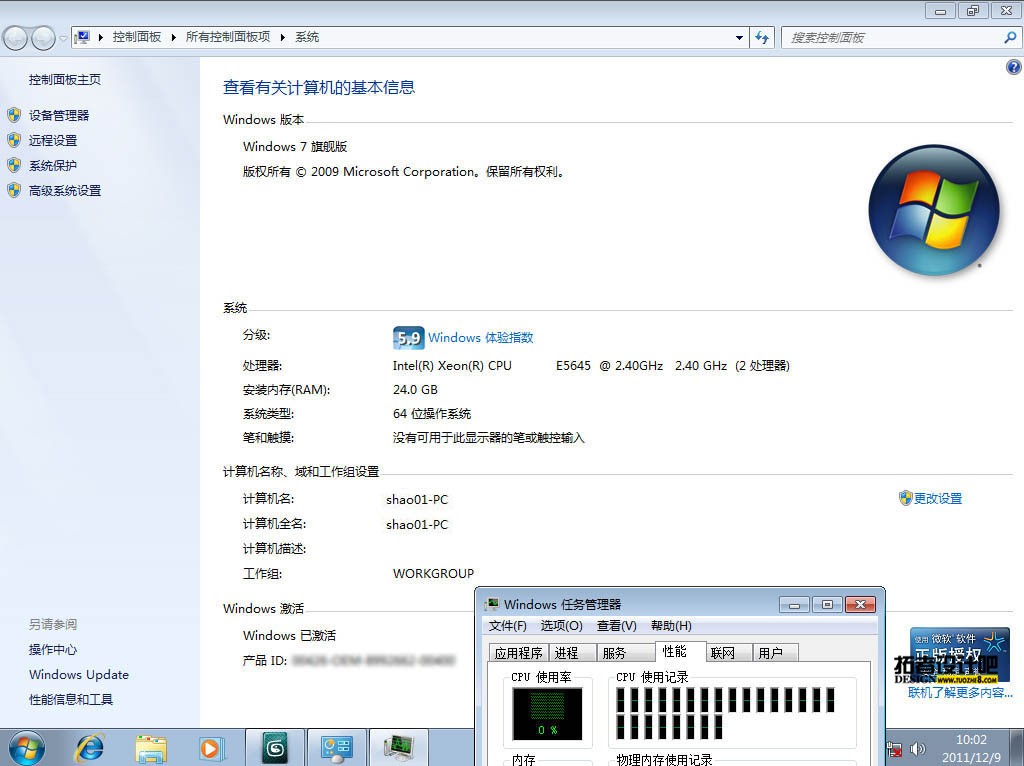Select System breadcrumb segment
The image size is (1024, 766).
tap(307, 37)
